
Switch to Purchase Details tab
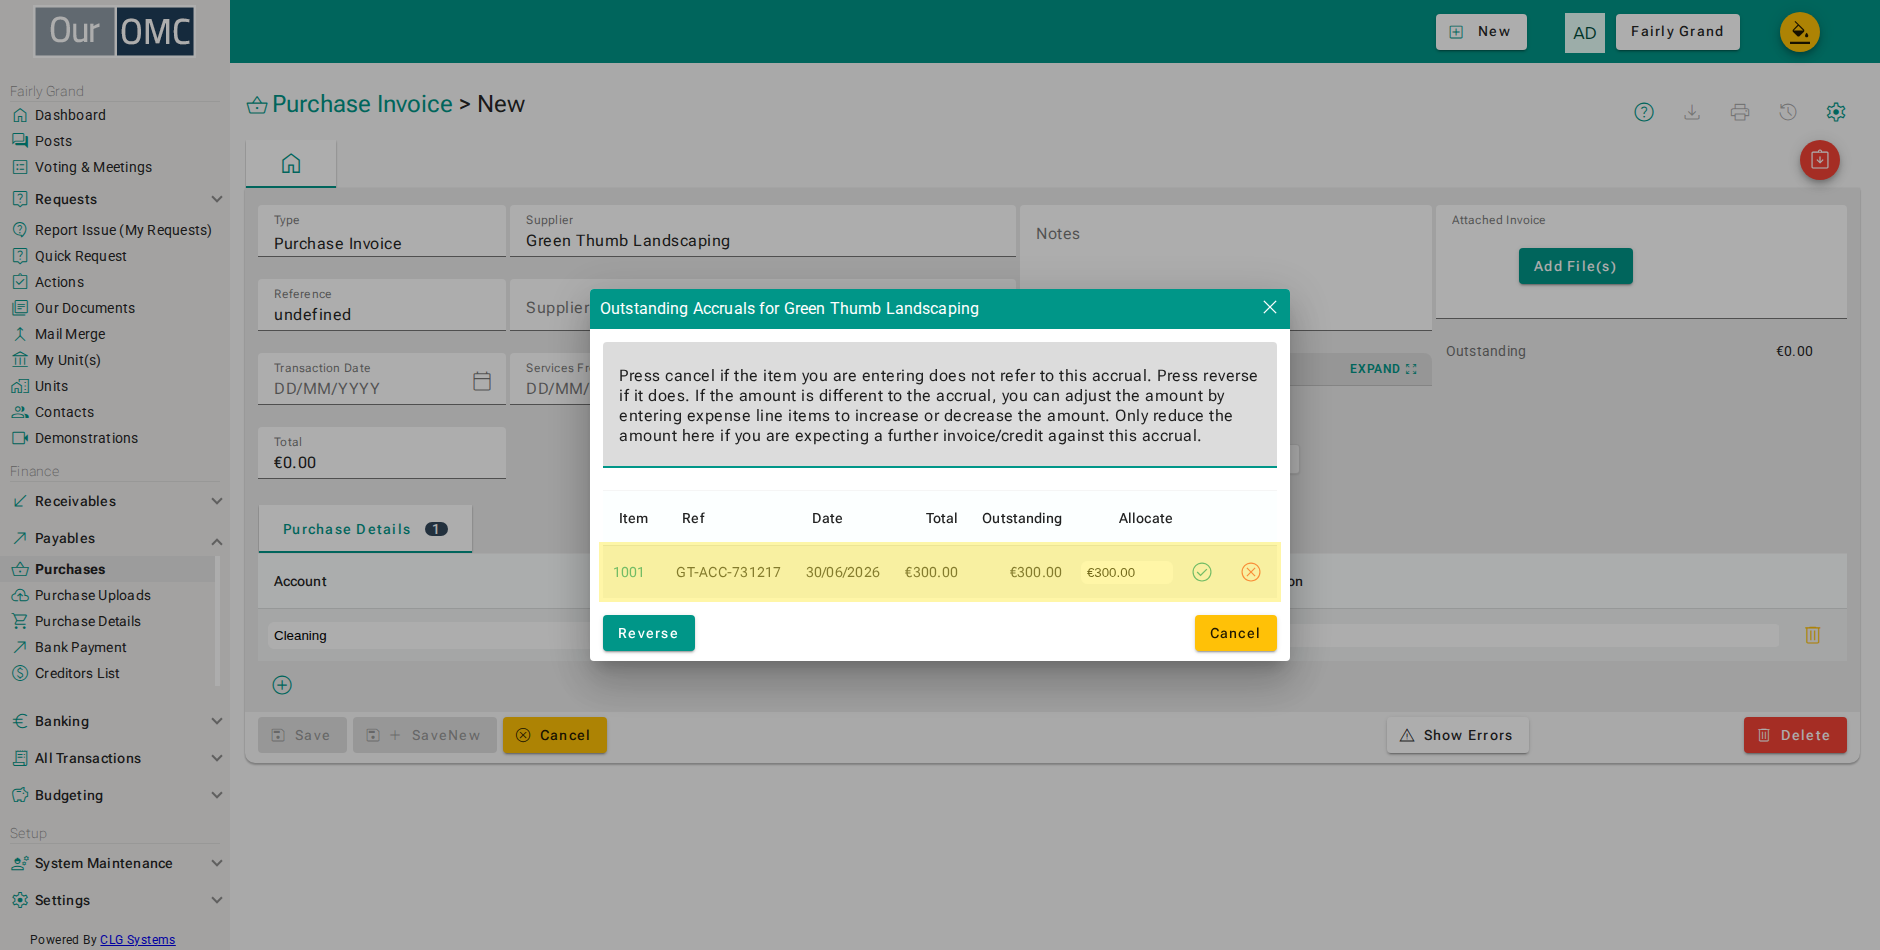point(365,529)
